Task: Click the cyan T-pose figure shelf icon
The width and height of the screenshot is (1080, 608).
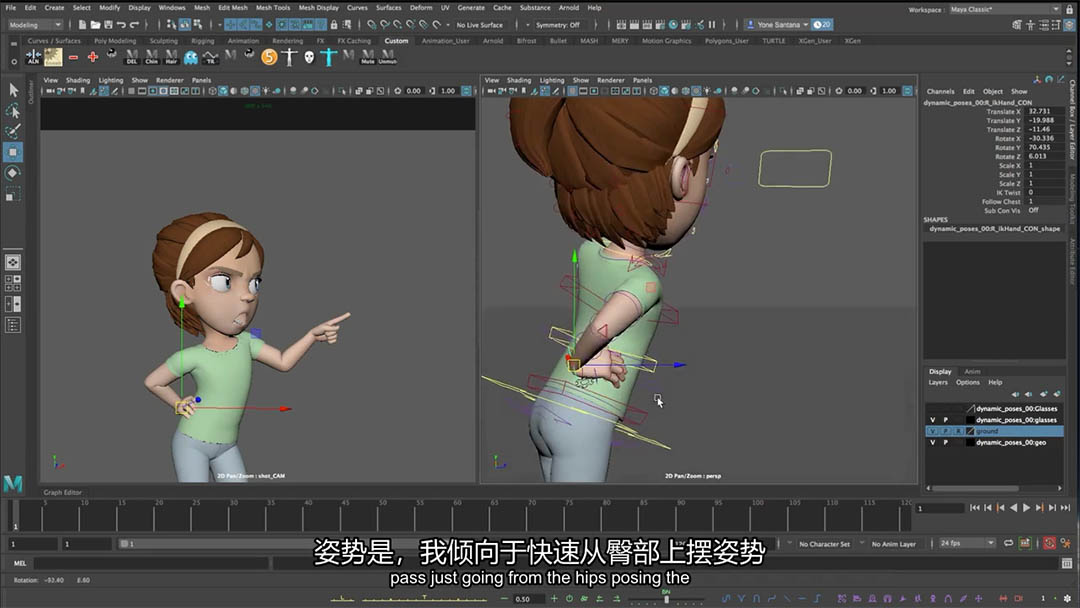Action: point(329,57)
